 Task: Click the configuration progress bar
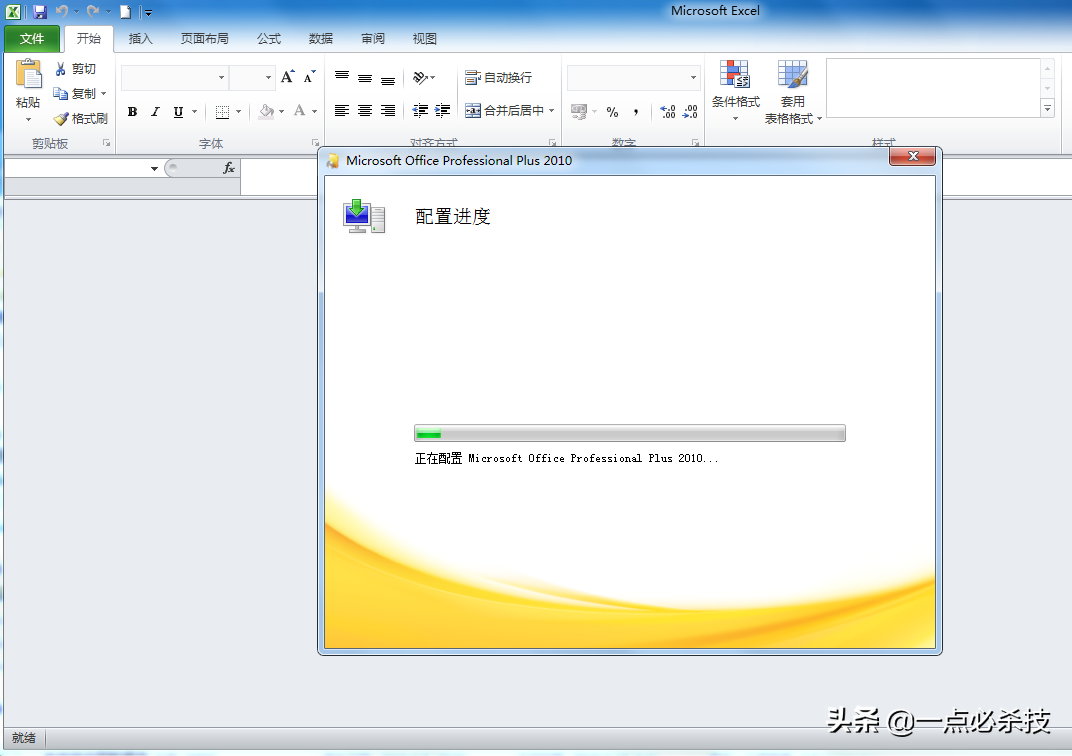click(x=630, y=433)
